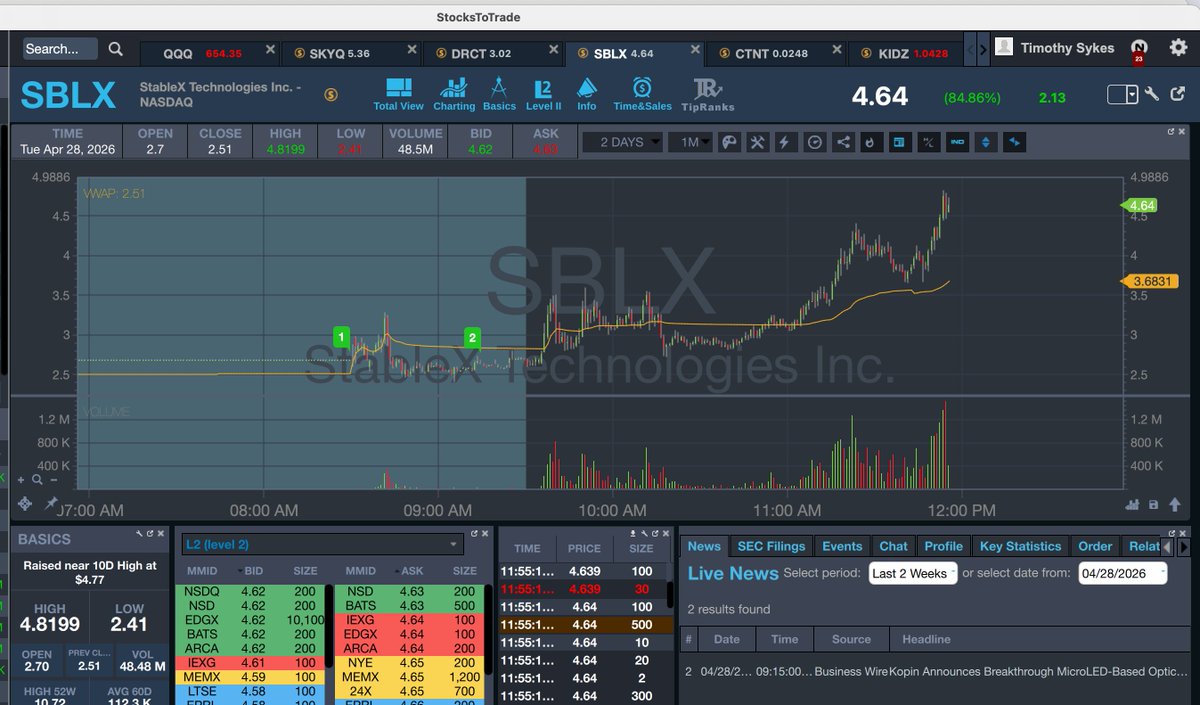Open the notifications icon with badge 23
The width and height of the screenshot is (1200, 705).
pos(1138,49)
